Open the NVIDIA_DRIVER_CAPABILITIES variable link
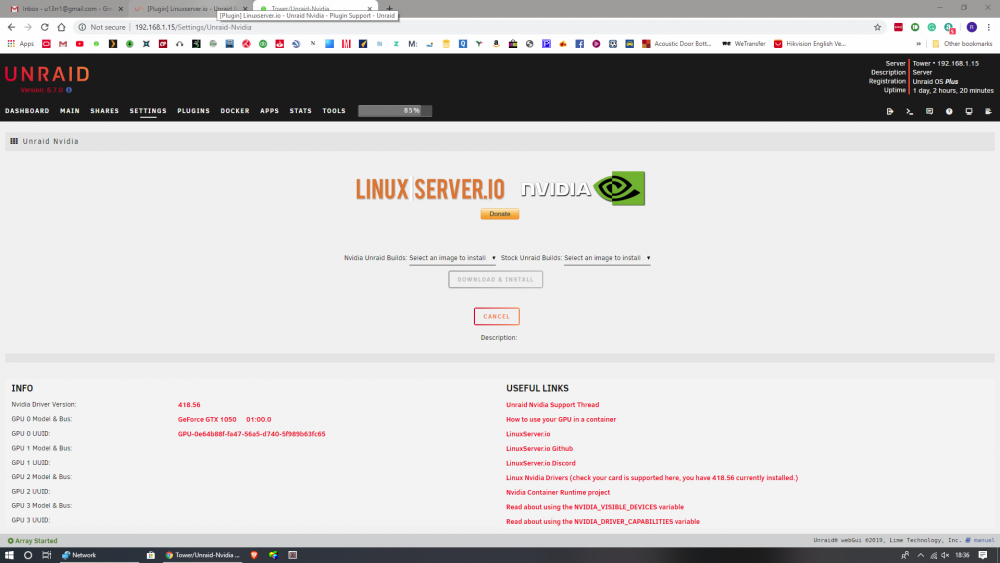Screen dimensions: 1000x563 pos(603,522)
